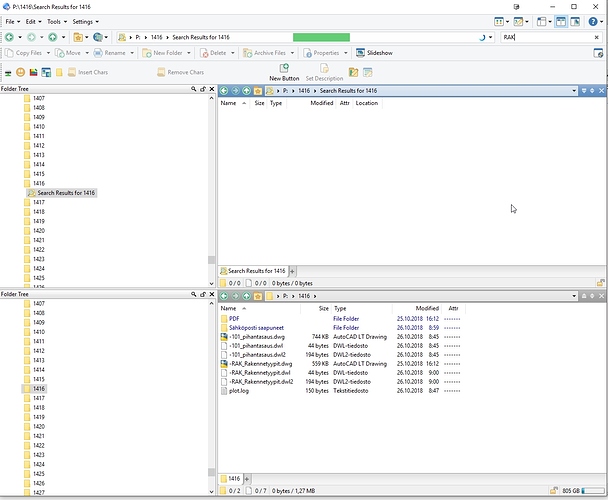Click the New Button icon

[284, 72]
